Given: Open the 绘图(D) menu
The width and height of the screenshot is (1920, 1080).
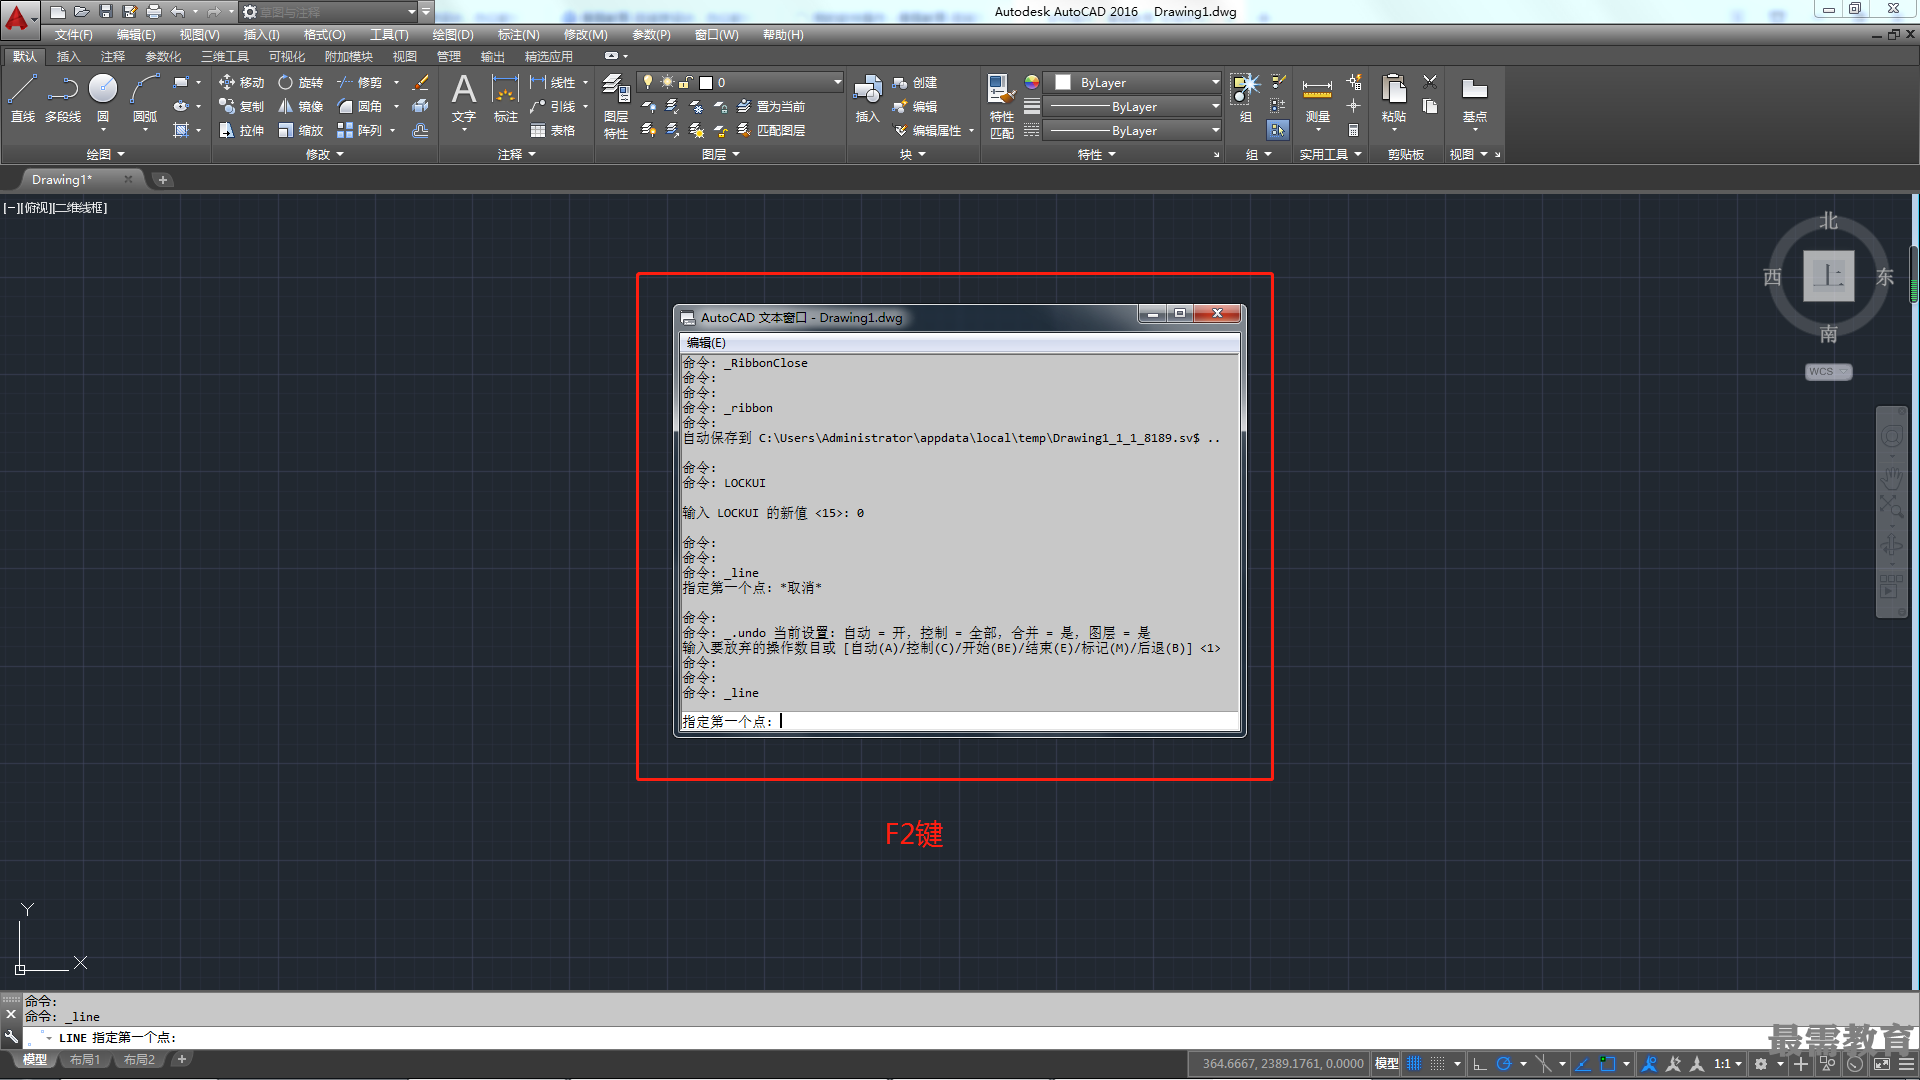Looking at the screenshot, I should pyautogui.click(x=453, y=35).
